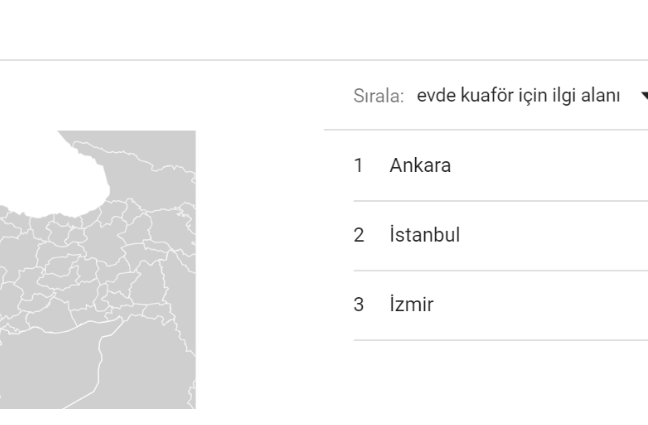Click rank number 2 next to İstanbul
Image resolution: width=648 pixels, height=425 pixels.
tap(359, 235)
